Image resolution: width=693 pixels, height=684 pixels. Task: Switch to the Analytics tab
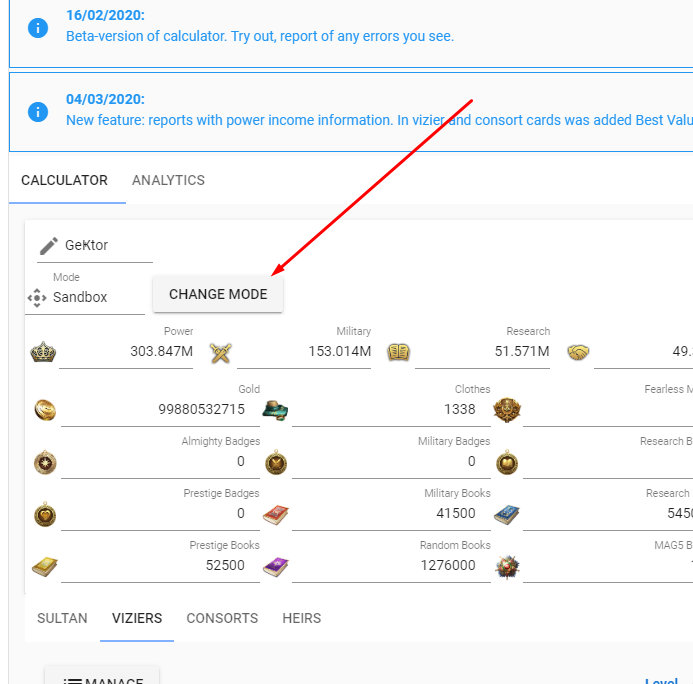168,181
